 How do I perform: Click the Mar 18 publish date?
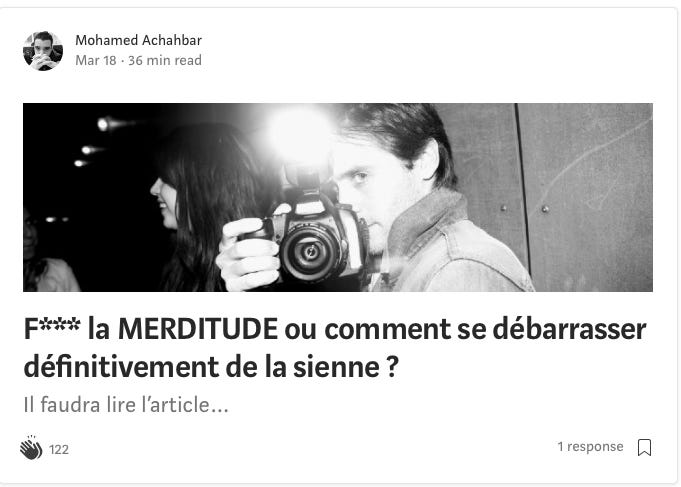click(96, 60)
